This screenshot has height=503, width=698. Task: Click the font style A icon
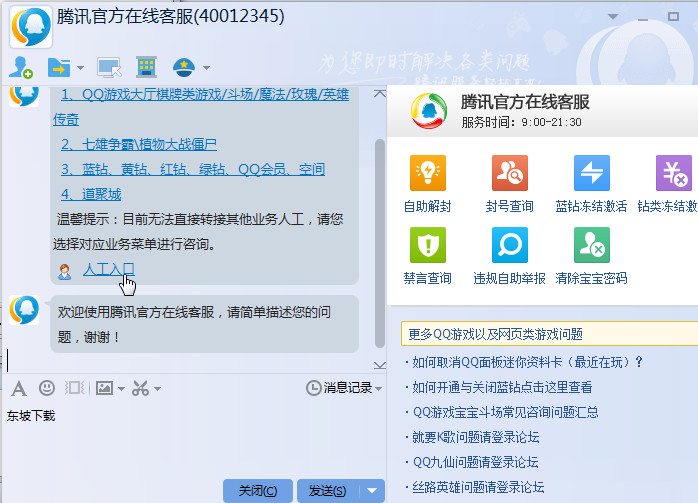click(x=18, y=389)
